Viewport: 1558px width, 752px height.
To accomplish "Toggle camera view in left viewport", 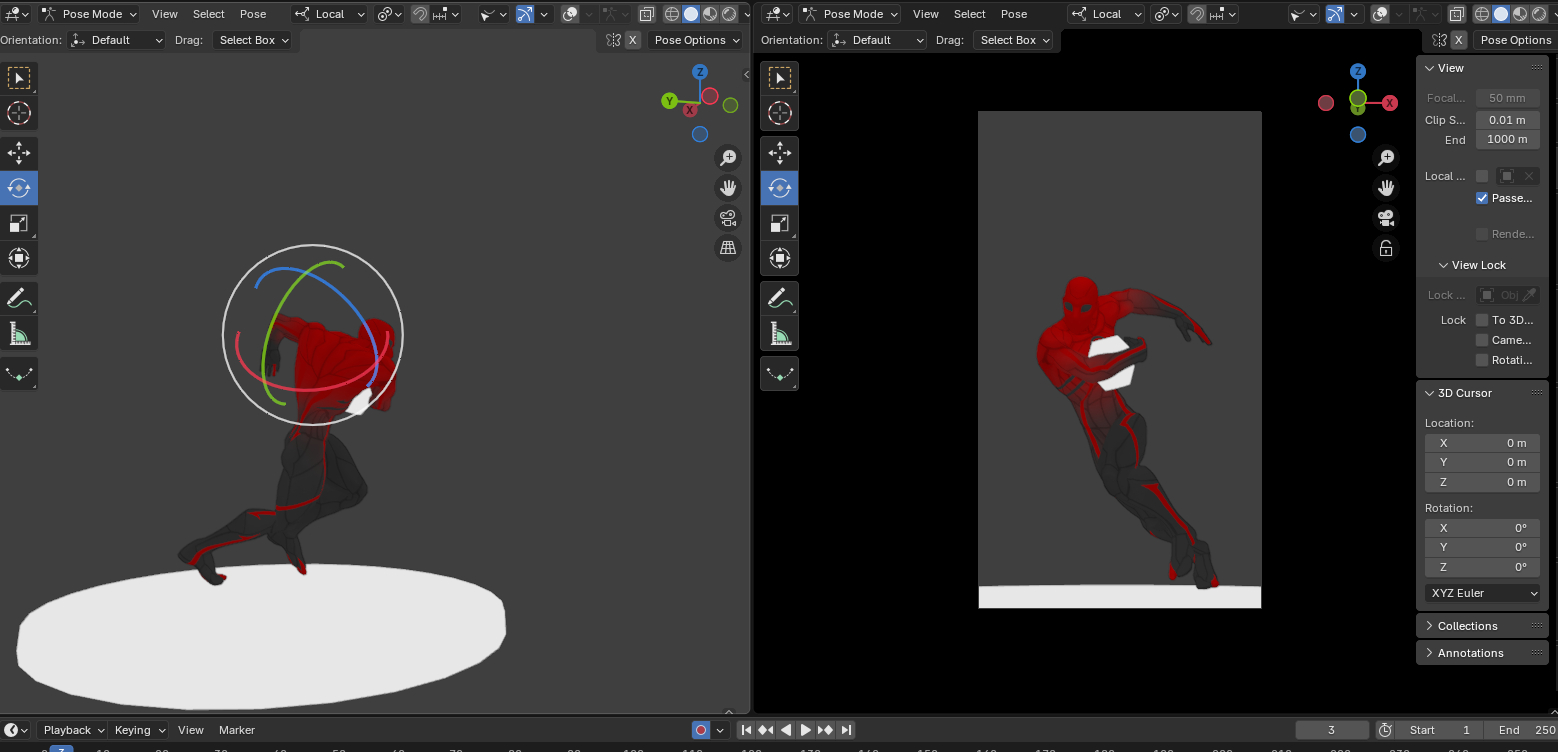I will tap(728, 218).
